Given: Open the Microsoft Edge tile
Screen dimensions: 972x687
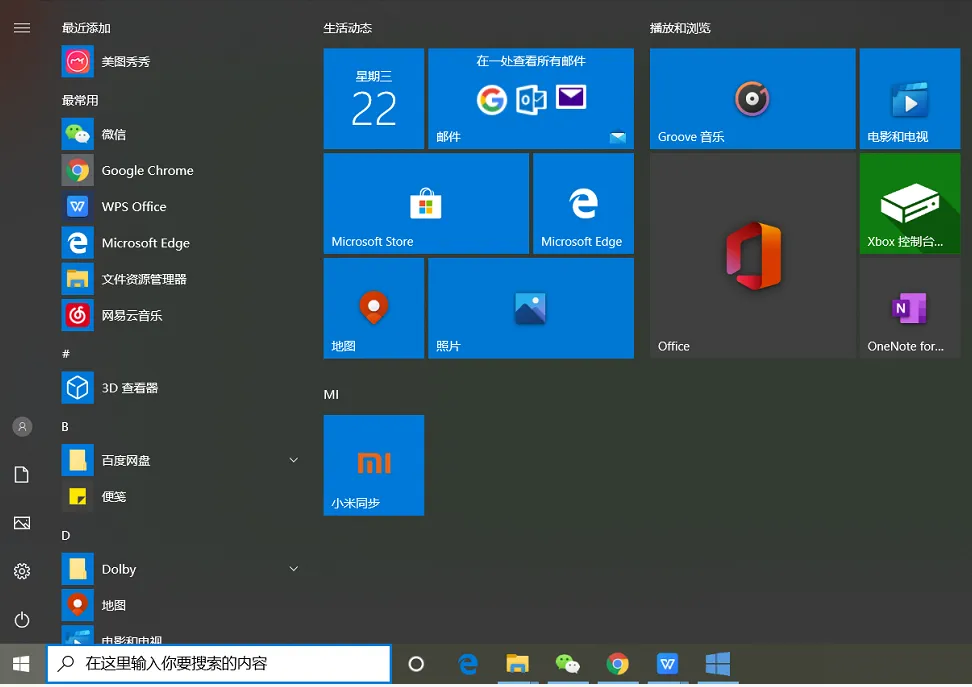Looking at the screenshot, I should click(583, 203).
